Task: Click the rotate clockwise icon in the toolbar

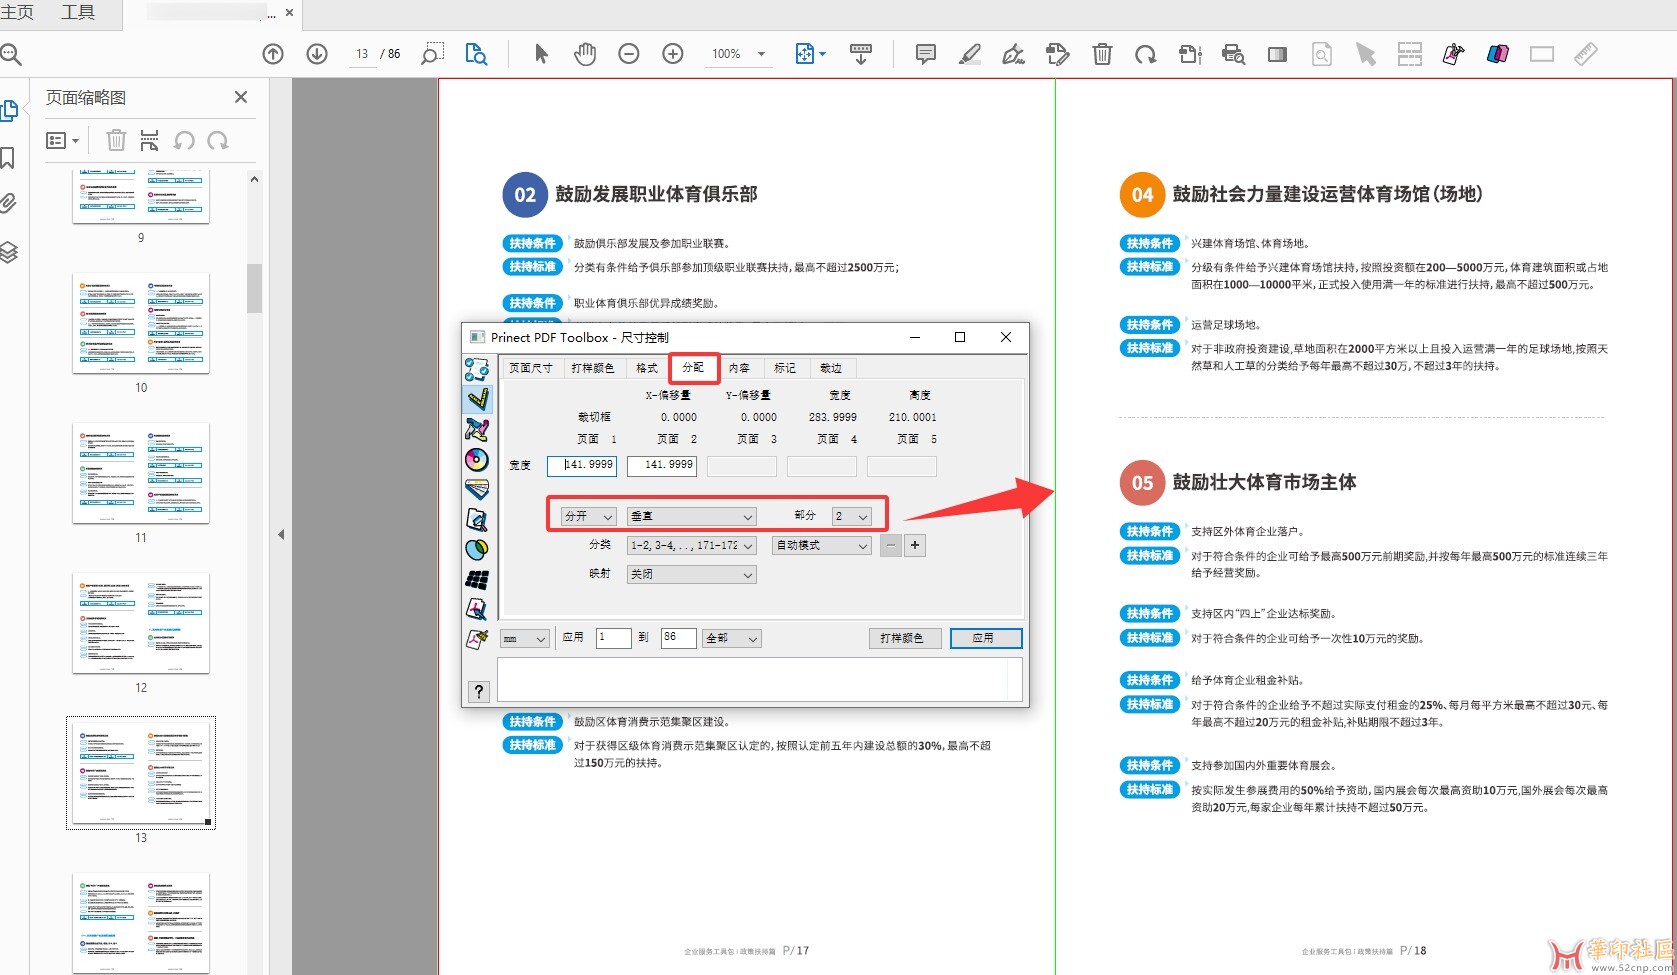Action: pyautogui.click(x=1145, y=54)
